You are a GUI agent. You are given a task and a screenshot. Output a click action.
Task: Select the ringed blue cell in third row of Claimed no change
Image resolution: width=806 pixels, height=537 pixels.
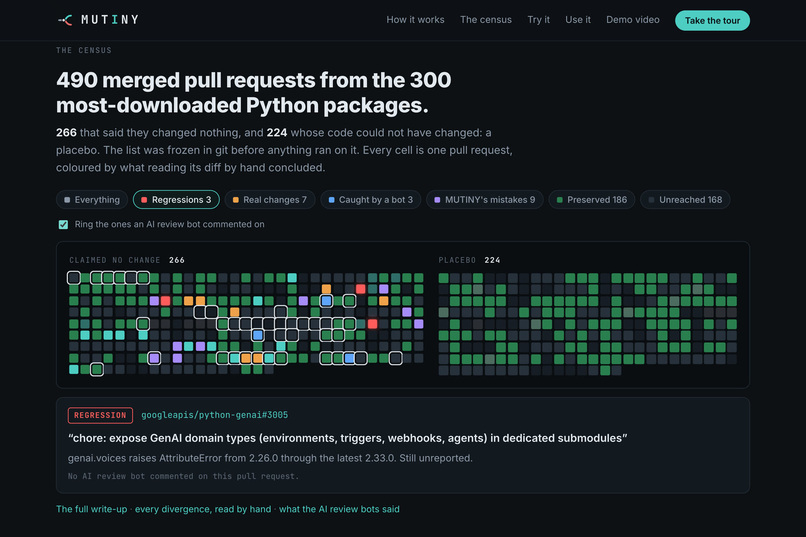point(326,301)
